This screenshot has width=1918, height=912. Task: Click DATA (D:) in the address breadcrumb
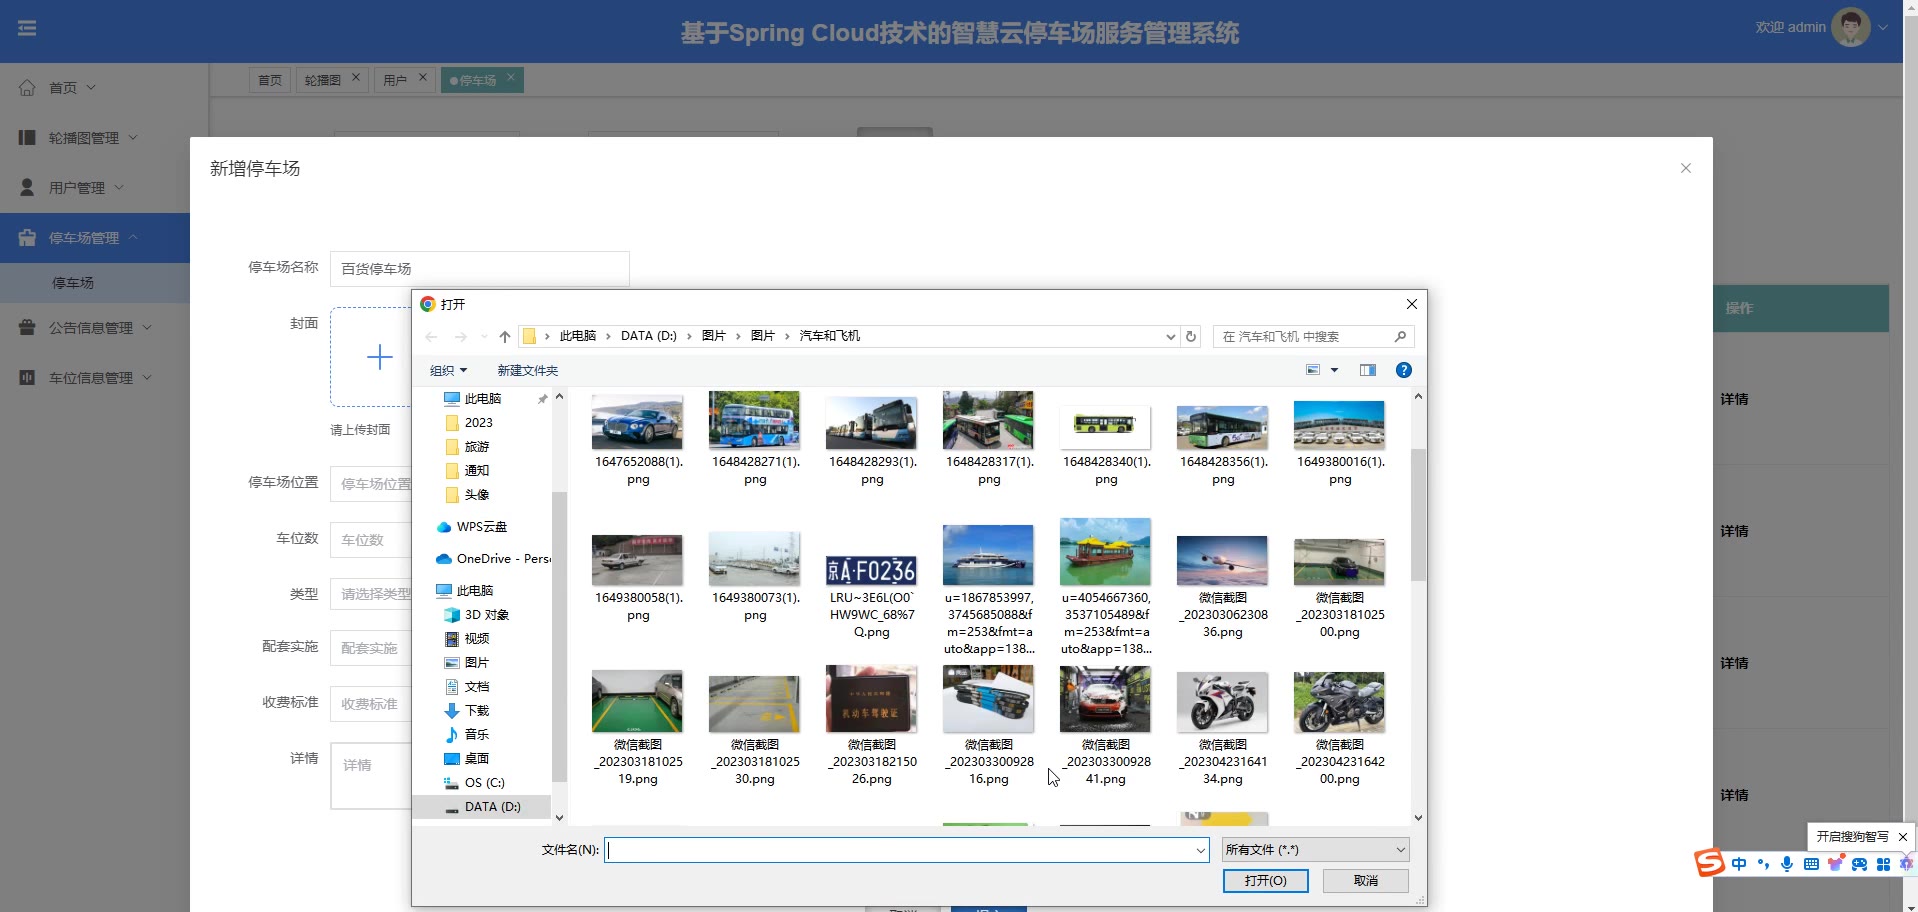pos(649,336)
